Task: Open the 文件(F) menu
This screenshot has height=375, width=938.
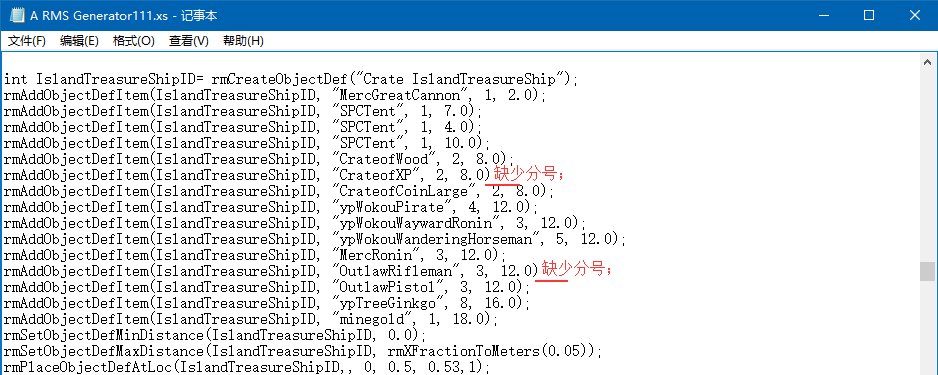Action: coord(27,41)
